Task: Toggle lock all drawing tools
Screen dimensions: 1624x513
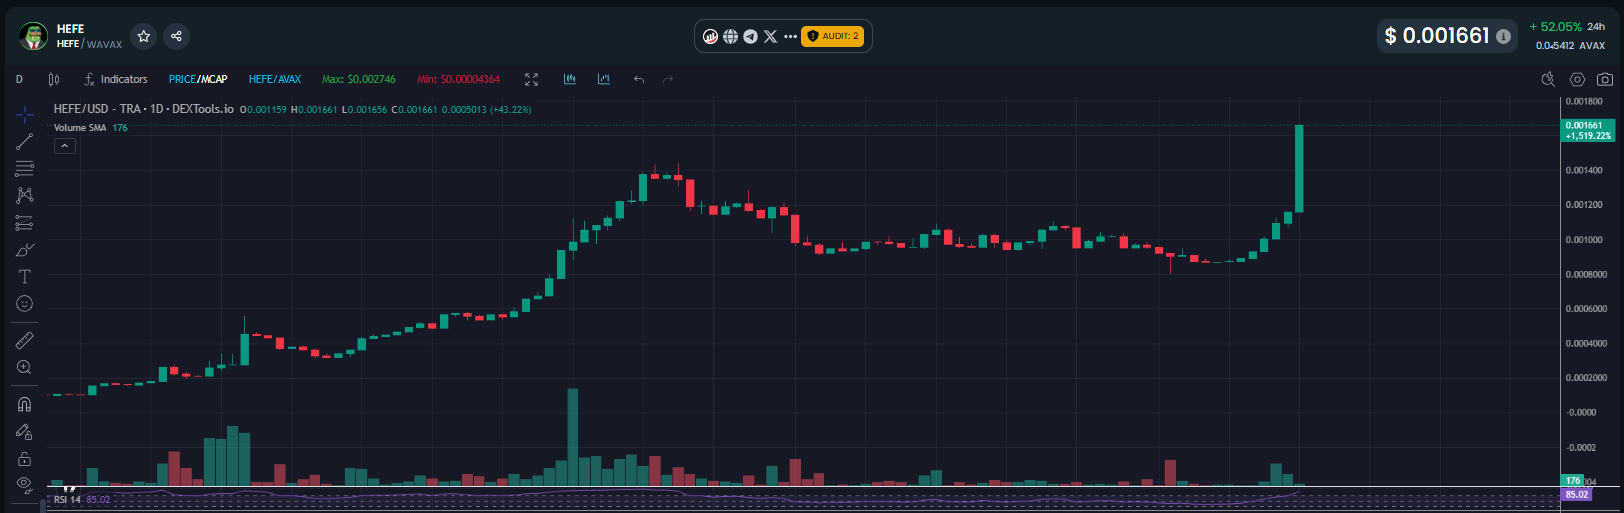Action: click(25, 459)
